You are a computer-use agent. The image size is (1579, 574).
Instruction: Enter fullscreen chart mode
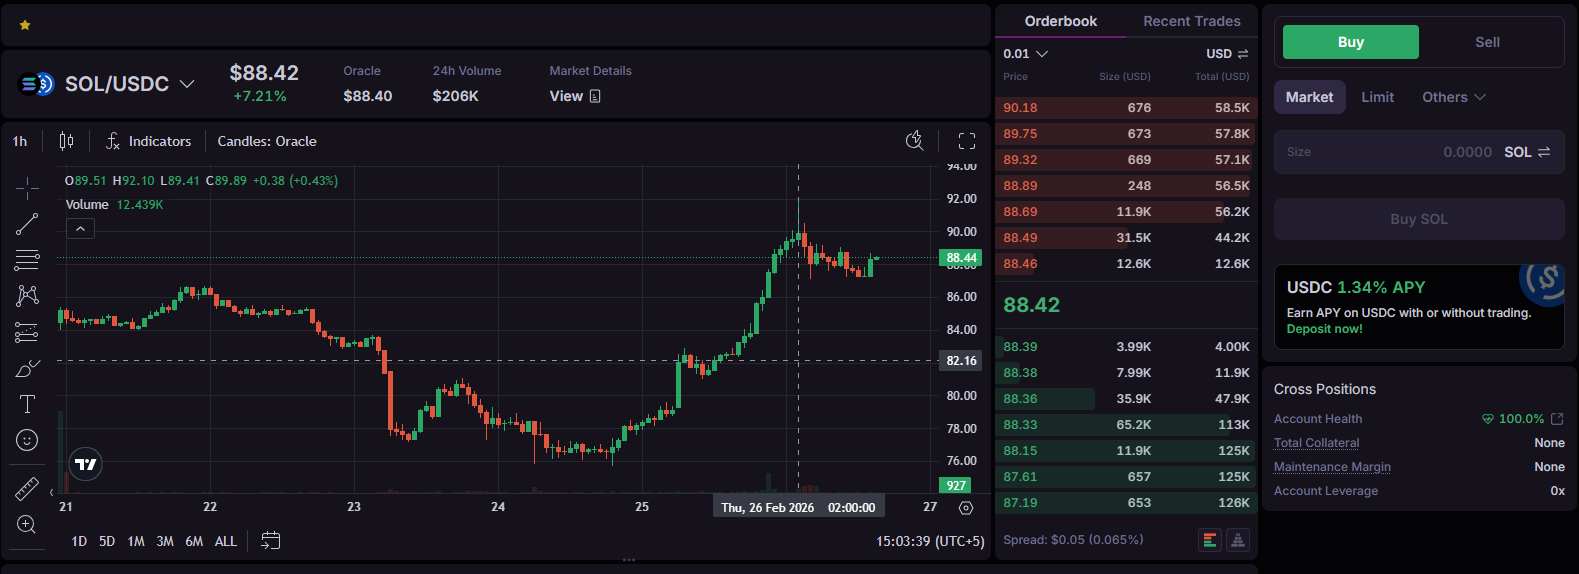click(966, 141)
